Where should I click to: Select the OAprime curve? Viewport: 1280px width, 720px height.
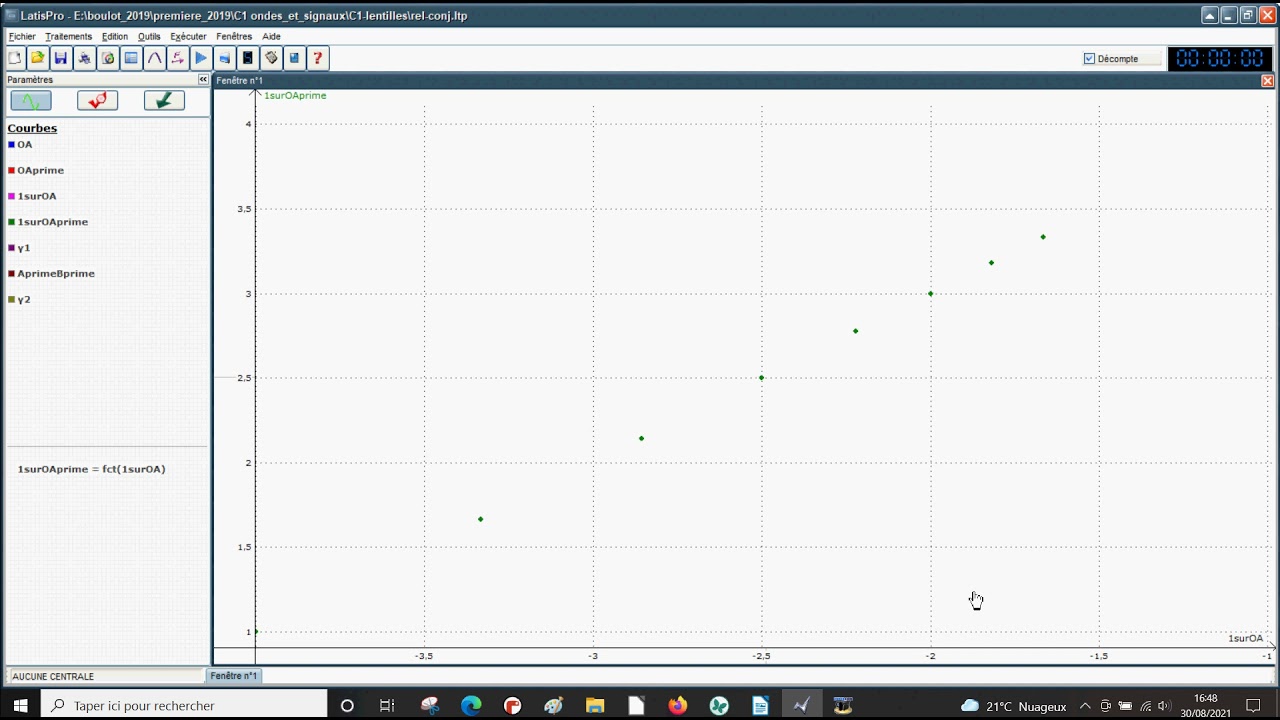[x=40, y=171]
